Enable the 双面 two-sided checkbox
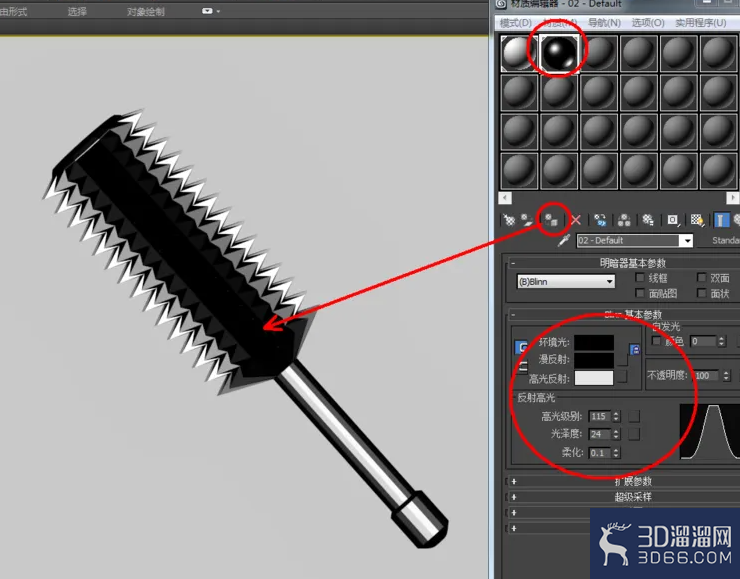The width and height of the screenshot is (740, 579). pyautogui.click(x=702, y=277)
